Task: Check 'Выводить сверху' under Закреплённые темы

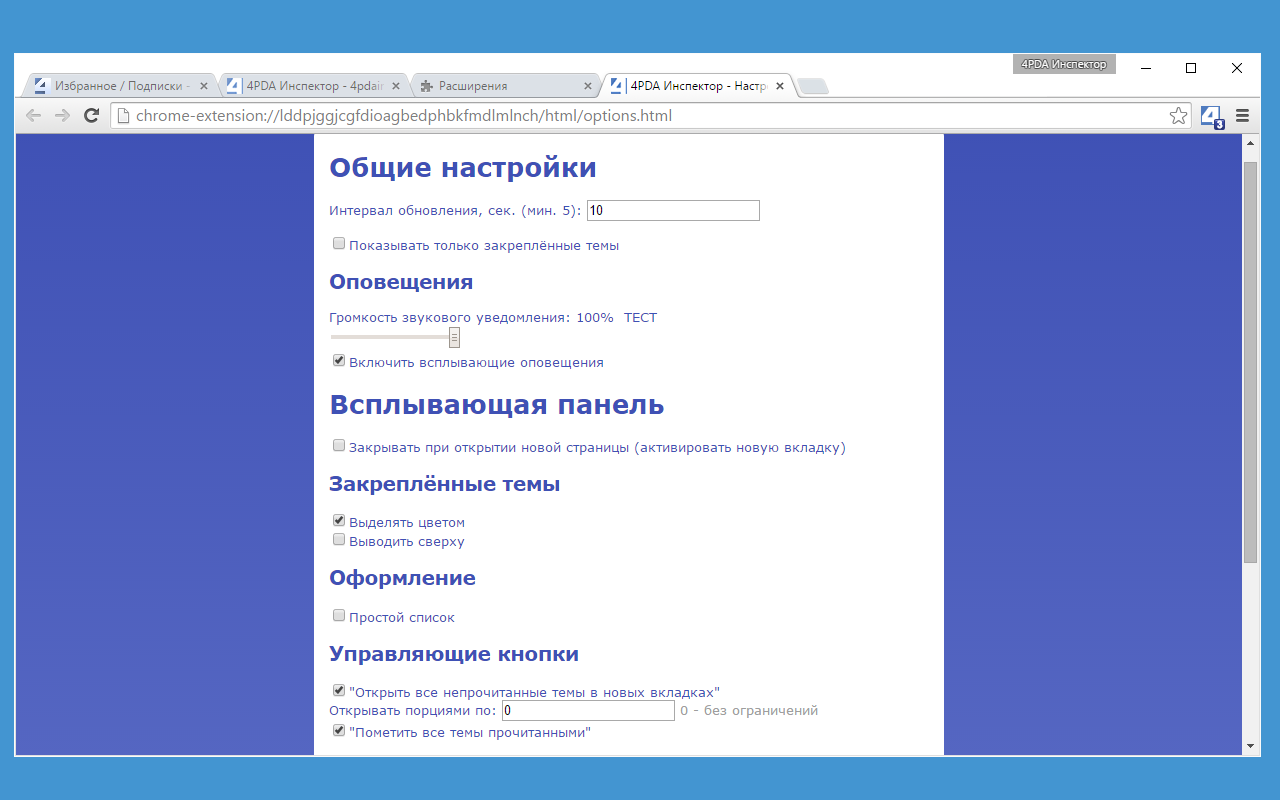Action: coord(339,539)
